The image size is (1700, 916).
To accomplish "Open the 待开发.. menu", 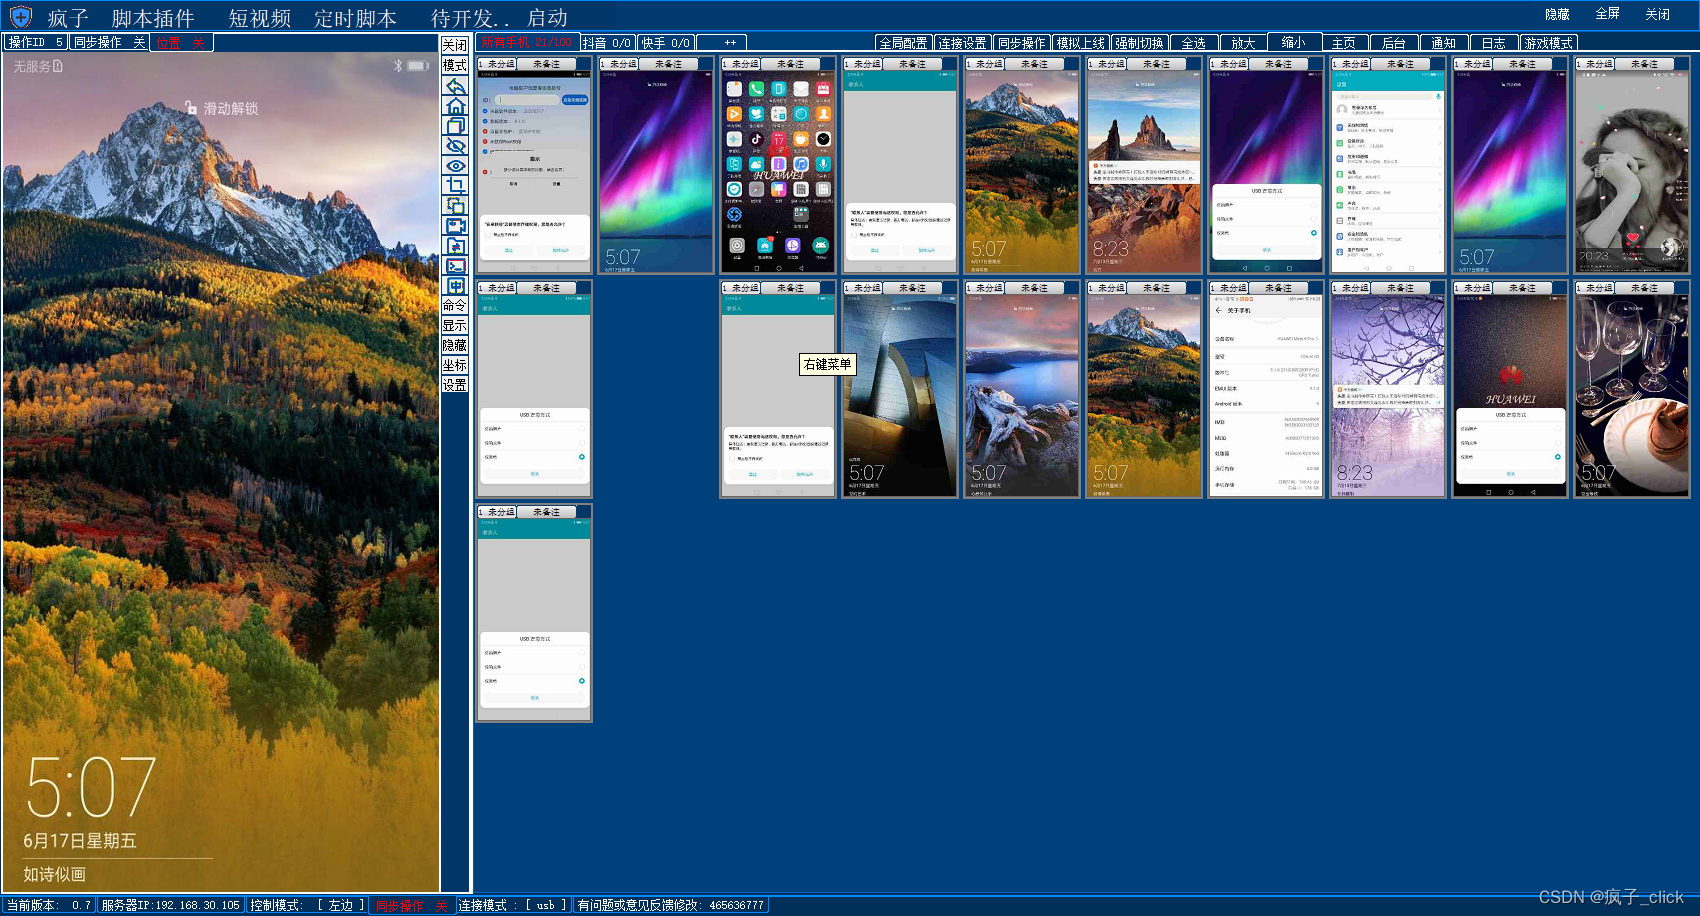I will 471,18.
